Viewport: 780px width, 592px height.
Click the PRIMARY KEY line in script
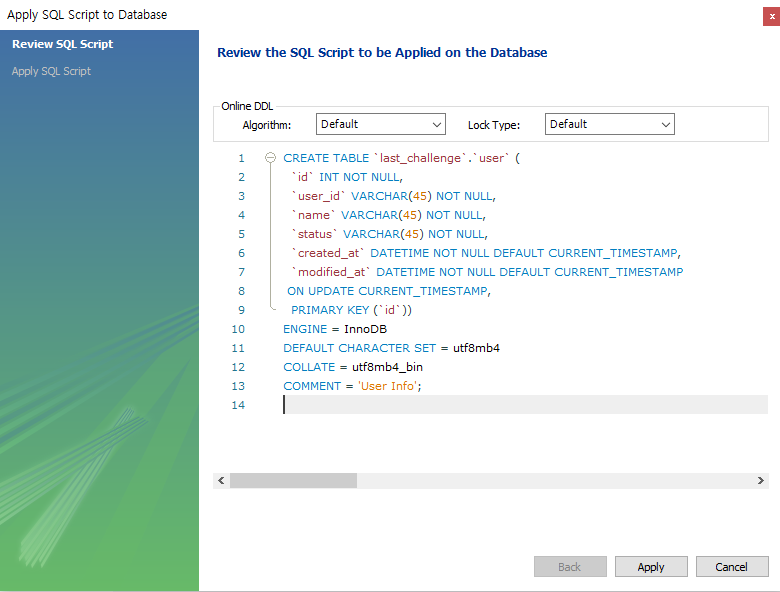351,310
